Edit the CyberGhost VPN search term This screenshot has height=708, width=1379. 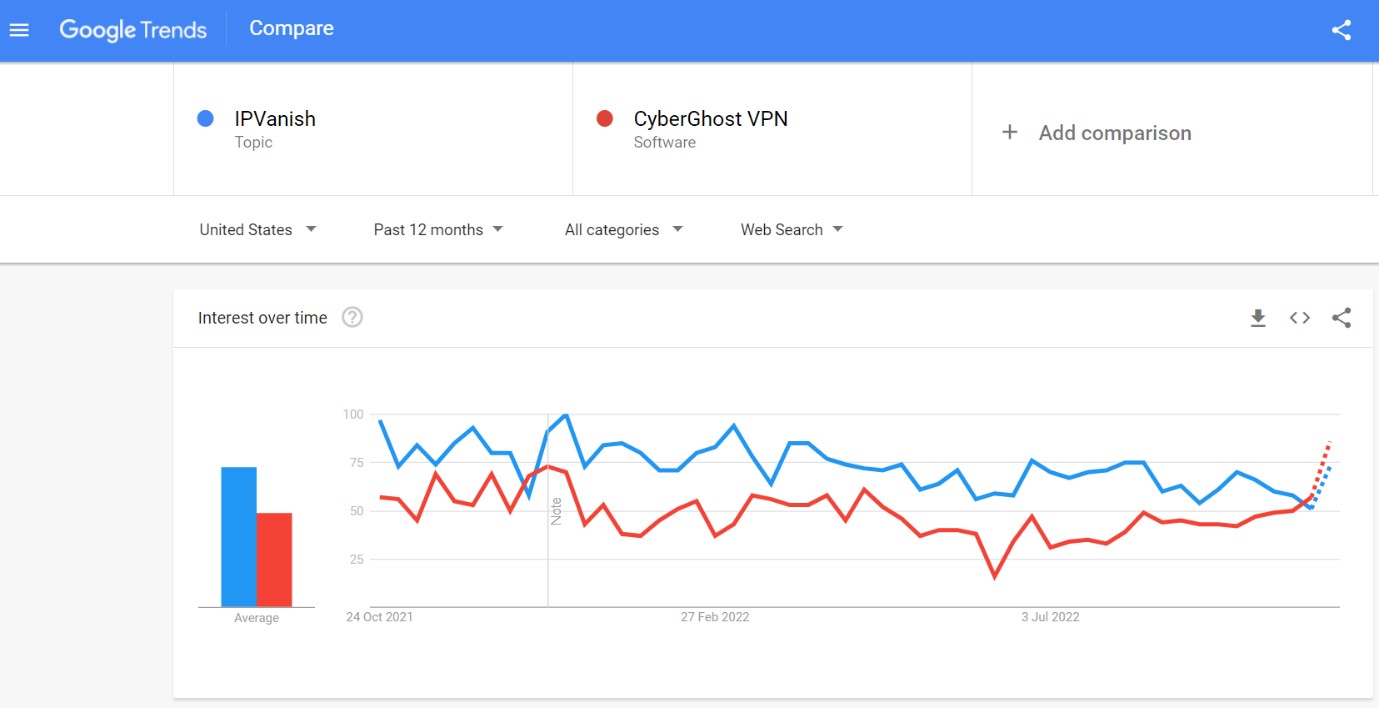coord(710,119)
